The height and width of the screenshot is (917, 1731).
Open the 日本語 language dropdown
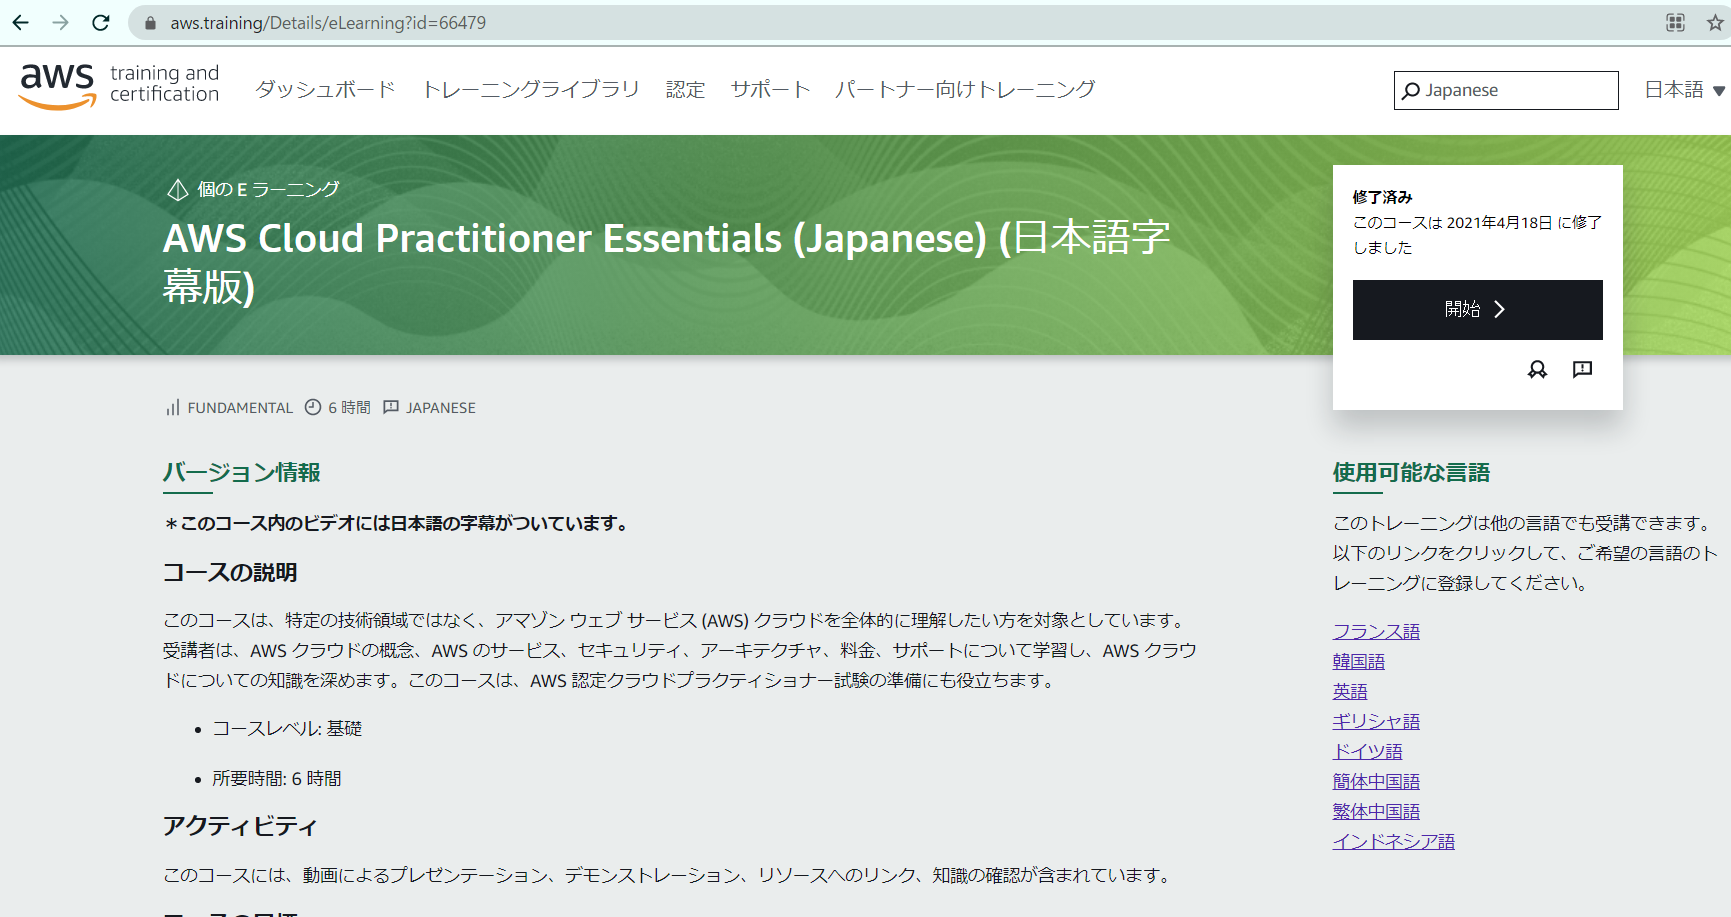tap(1685, 90)
